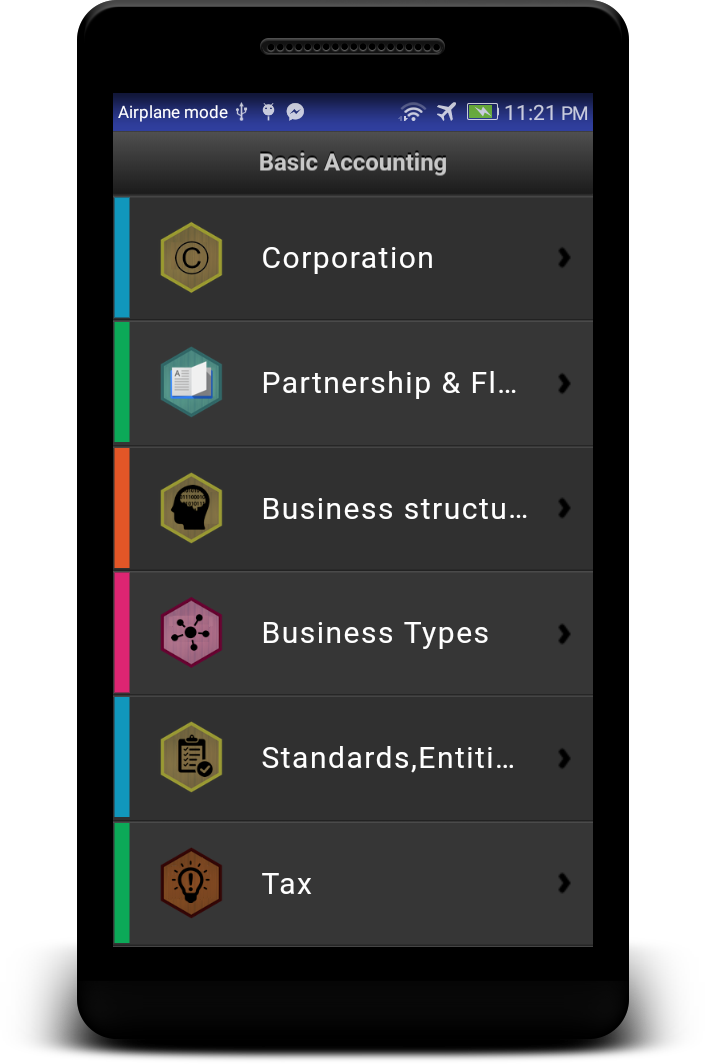
Task: Tap the open book Partnership icon
Action: tap(191, 382)
